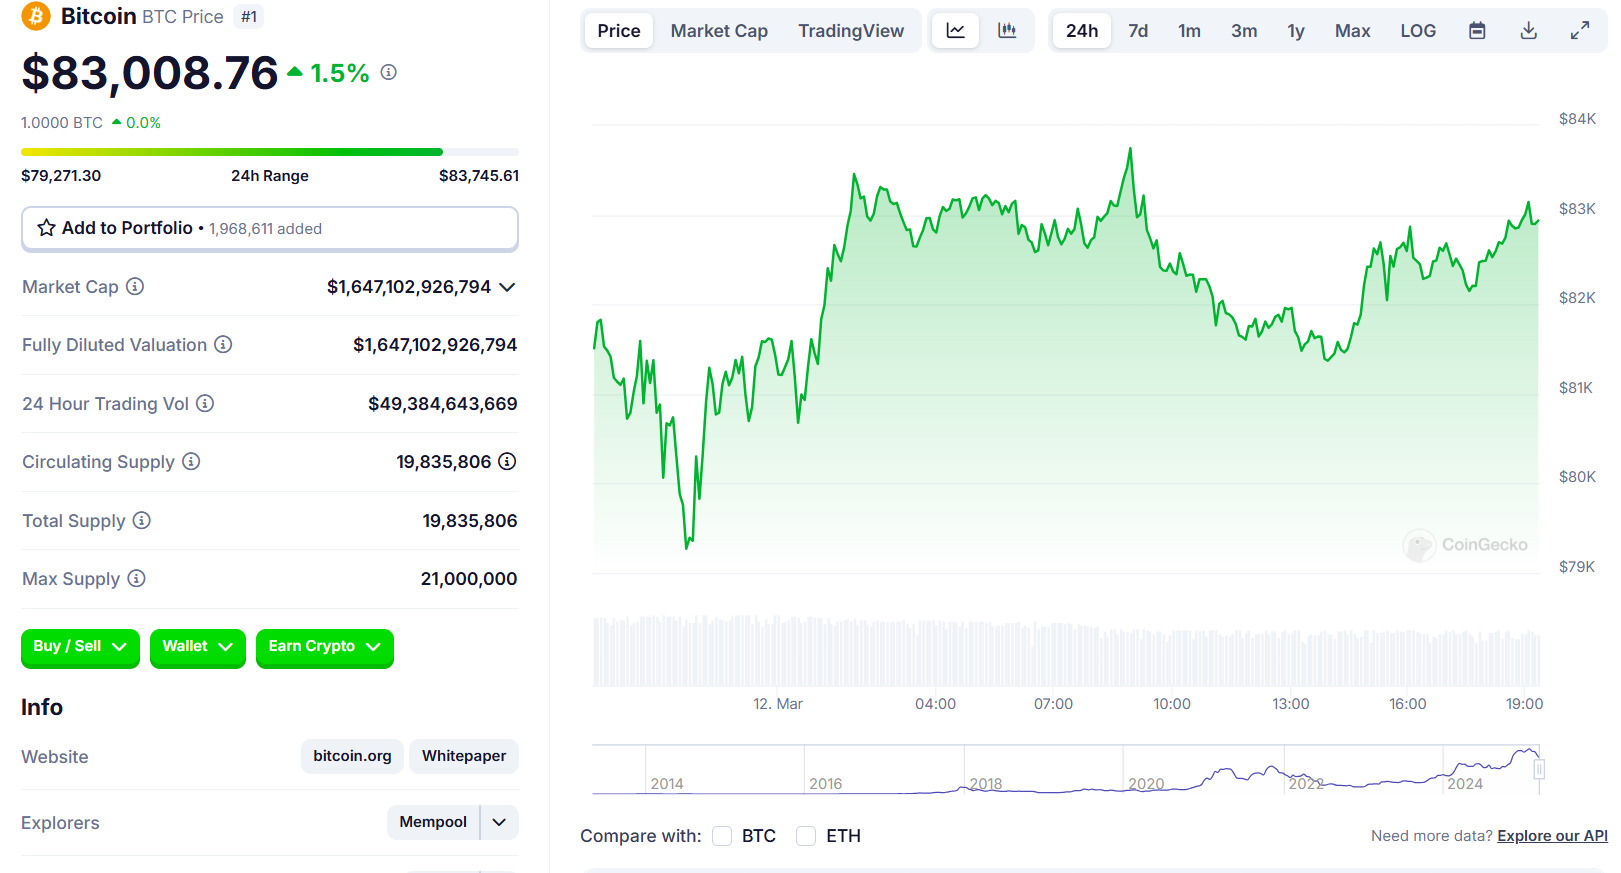Click info icon beside 24 Hour Trading Vol
The image size is (1621, 873).
pyautogui.click(x=205, y=403)
